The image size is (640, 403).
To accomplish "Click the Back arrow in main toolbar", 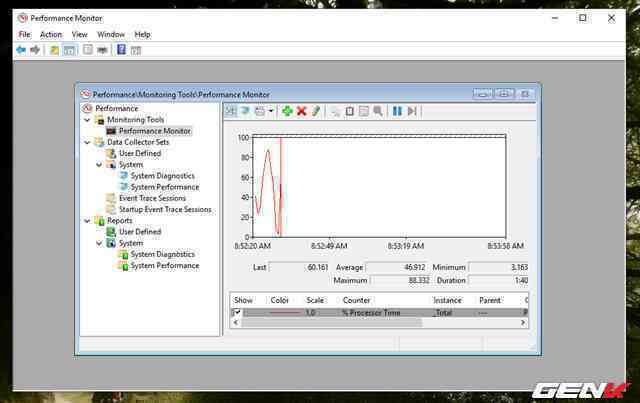I will point(21,50).
